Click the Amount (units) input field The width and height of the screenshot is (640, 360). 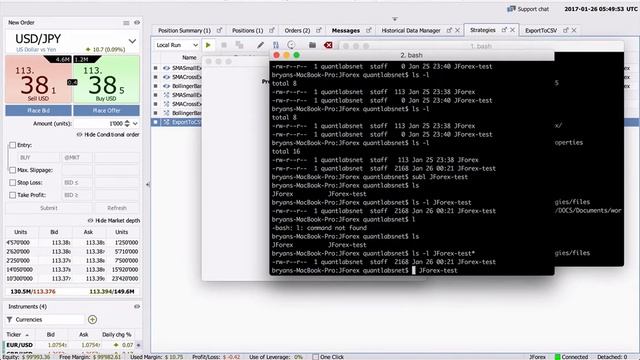click(99, 123)
